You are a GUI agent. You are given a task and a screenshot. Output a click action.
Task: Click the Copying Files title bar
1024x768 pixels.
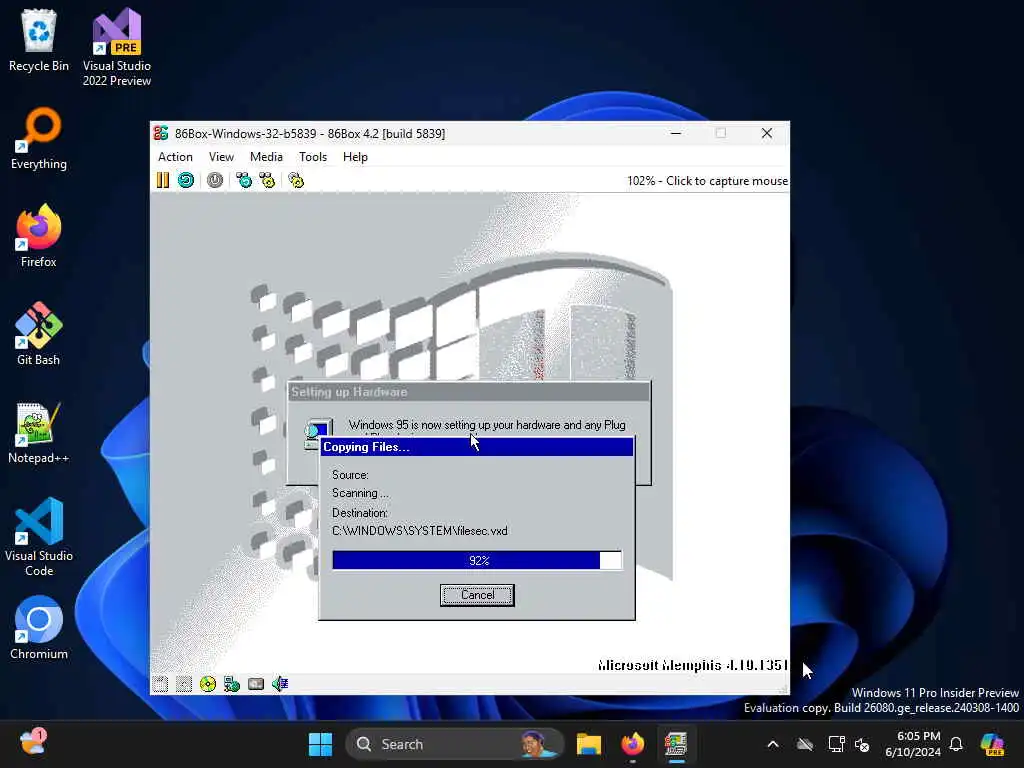tap(477, 447)
